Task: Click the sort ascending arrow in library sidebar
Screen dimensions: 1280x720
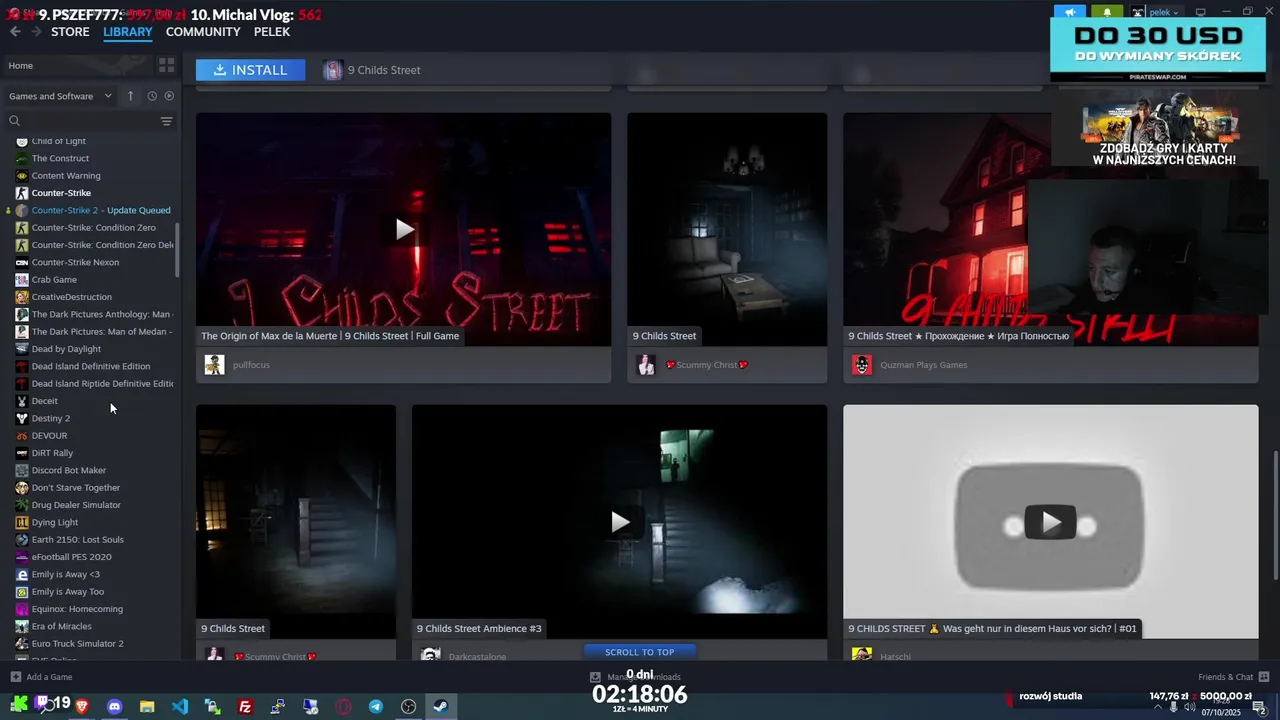Action: (x=130, y=96)
